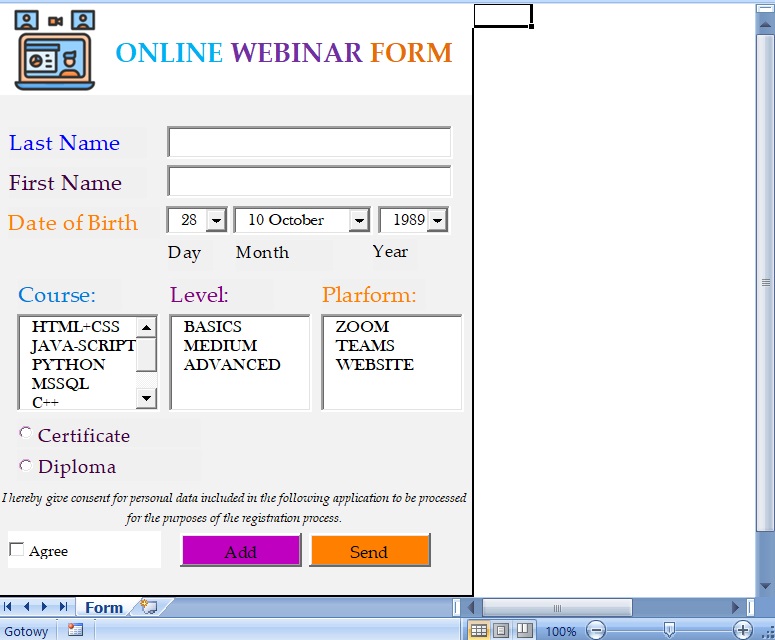Screen dimensions: 775x640
Task: Select the Certificate radio button
Action: [x=25, y=433]
